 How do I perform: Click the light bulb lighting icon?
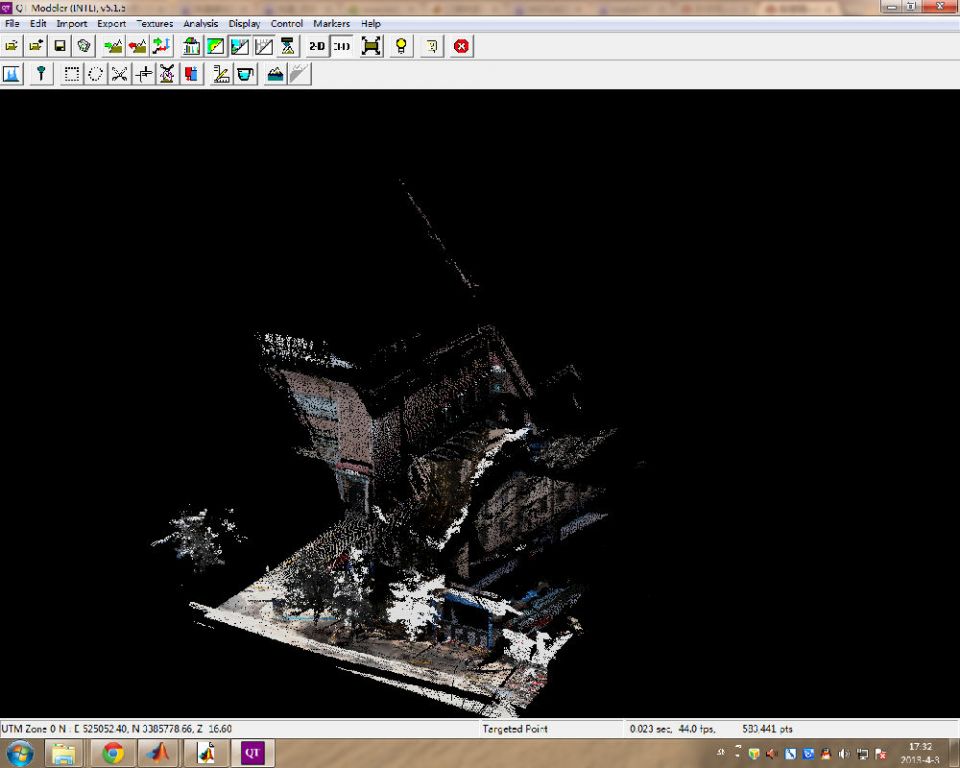[x=401, y=46]
